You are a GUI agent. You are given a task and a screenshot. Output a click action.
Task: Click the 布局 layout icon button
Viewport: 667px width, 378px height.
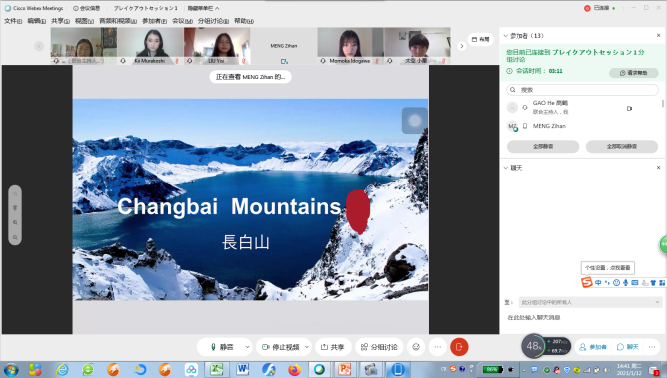[481, 39]
